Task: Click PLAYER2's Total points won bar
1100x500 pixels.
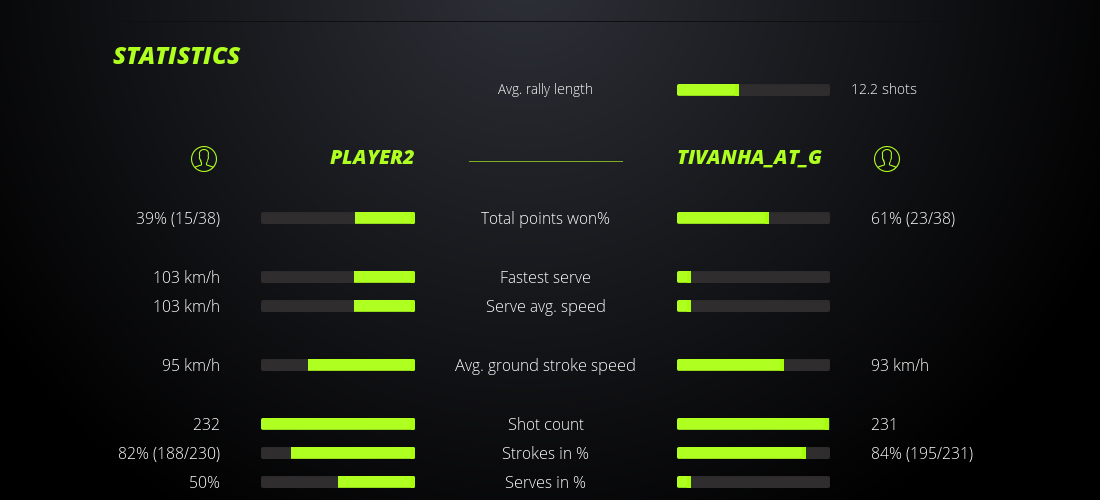Action: [x=338, y=218]
